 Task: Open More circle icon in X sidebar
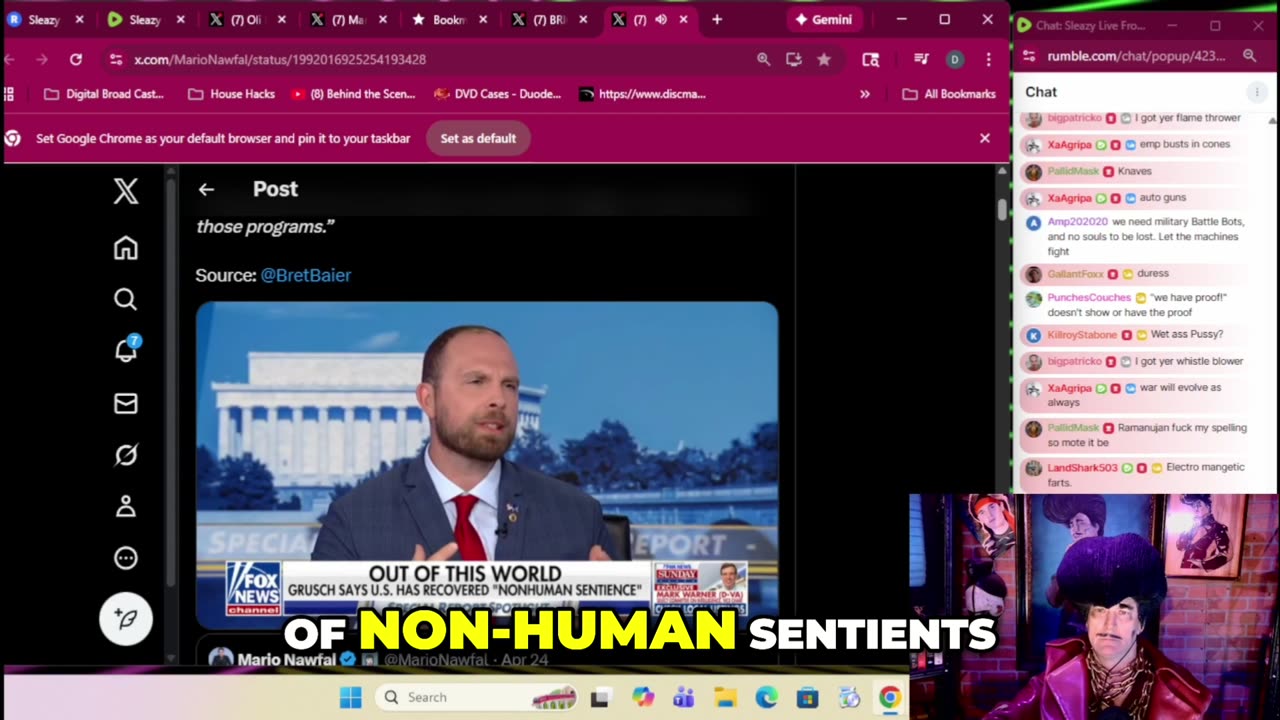[x=126, y=558]
